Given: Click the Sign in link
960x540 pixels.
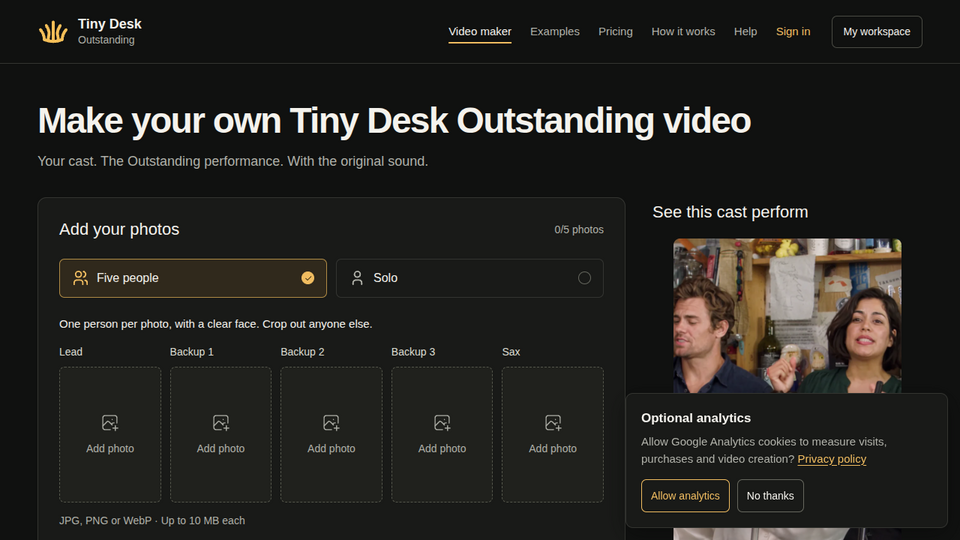Looking at the screenshot, I should [x=793, y=32].
